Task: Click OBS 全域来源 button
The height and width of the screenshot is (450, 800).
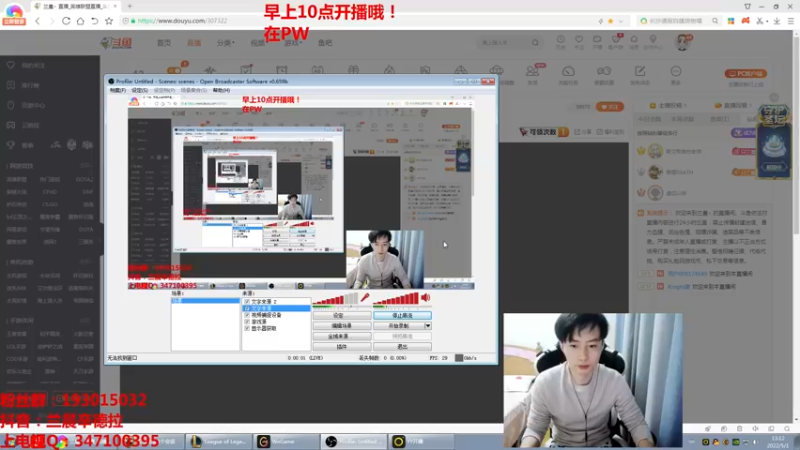Action: (x=342, y=336)
